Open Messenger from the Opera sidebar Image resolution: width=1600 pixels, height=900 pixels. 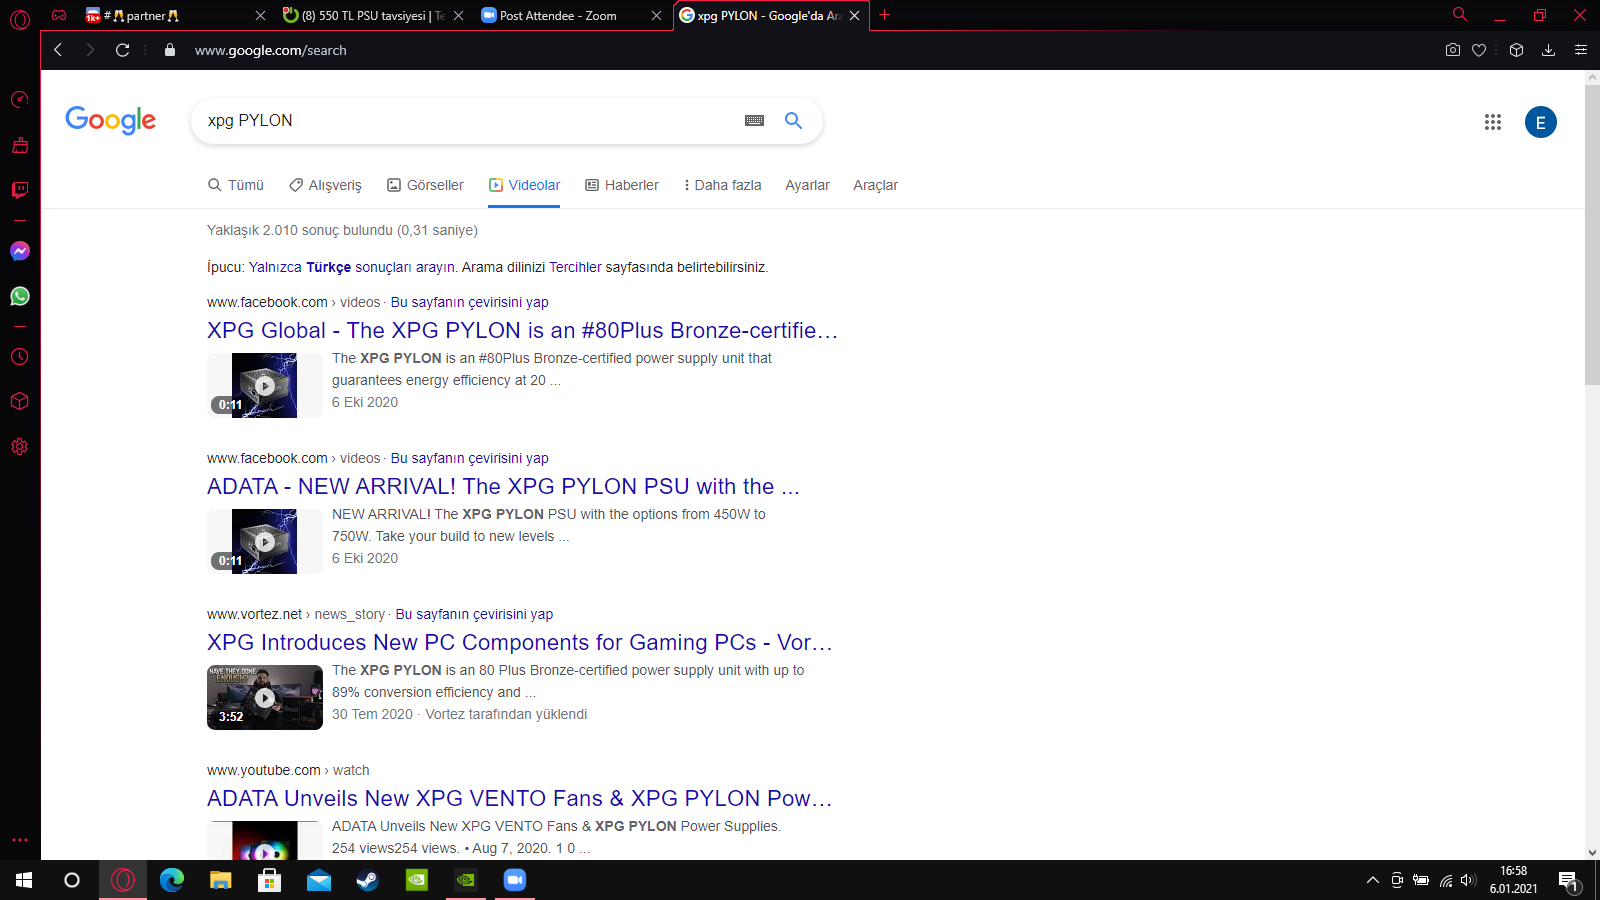point(19,251)
